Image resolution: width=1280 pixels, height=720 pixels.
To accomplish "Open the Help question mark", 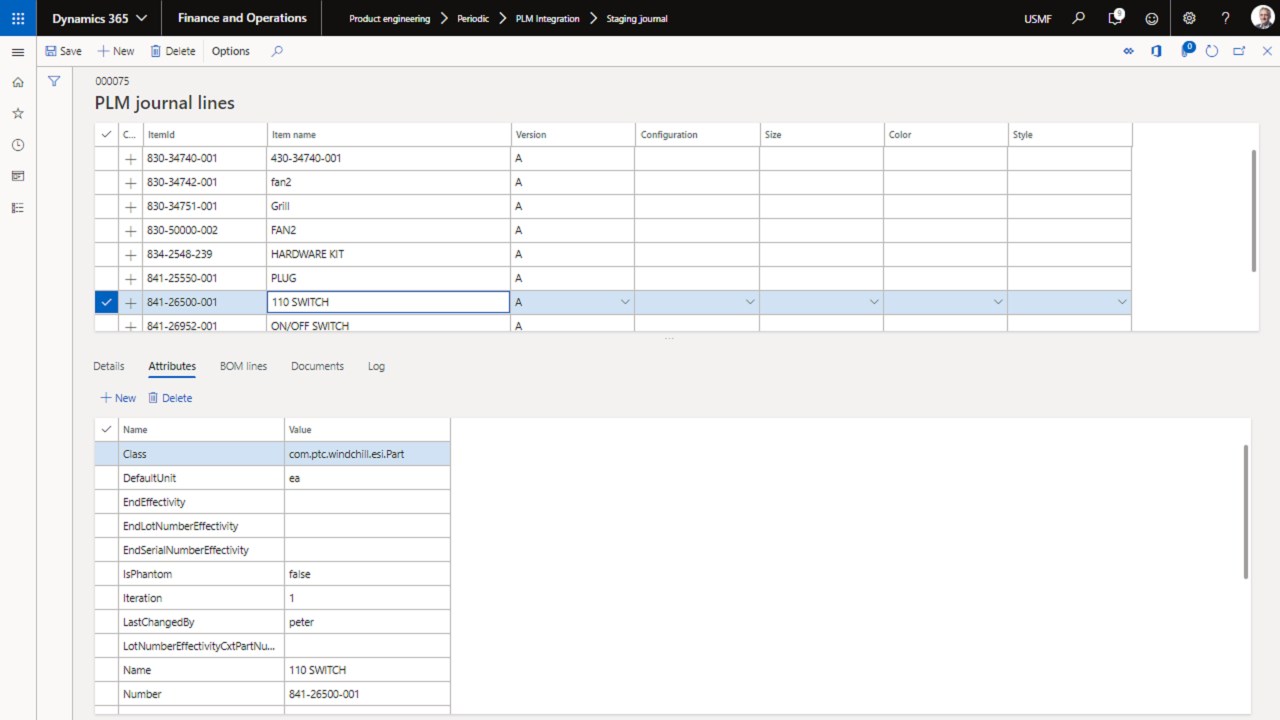I will [1226, 18].
